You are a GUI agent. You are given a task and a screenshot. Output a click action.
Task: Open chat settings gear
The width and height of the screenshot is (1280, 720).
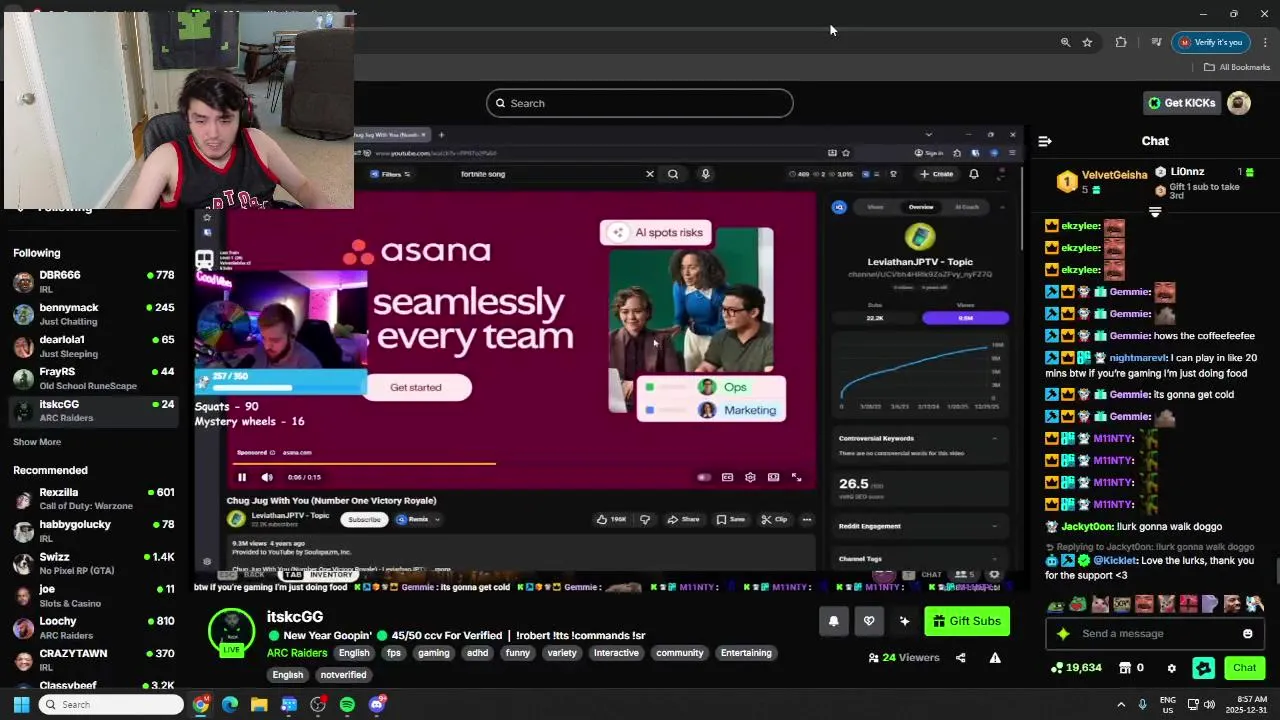[1171, 668]
